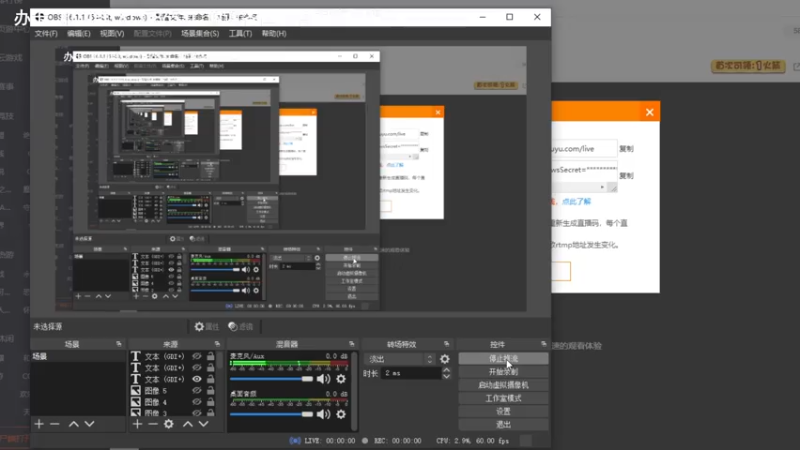The image size is (800, 450).
Task: Enable 工作室模式 studio mode
Action: (x=504, y=398)
